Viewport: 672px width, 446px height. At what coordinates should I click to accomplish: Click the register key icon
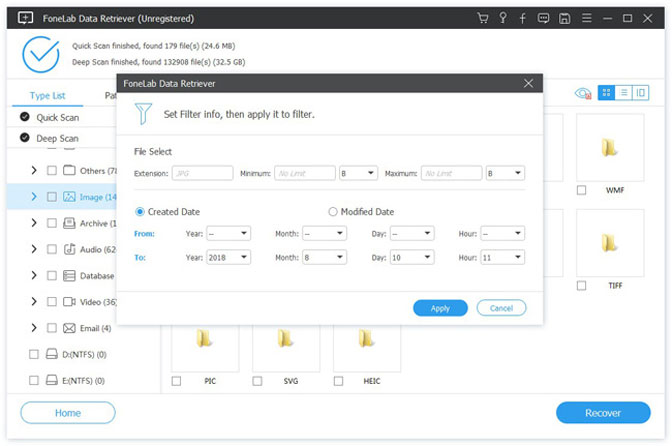click(503, 18)
